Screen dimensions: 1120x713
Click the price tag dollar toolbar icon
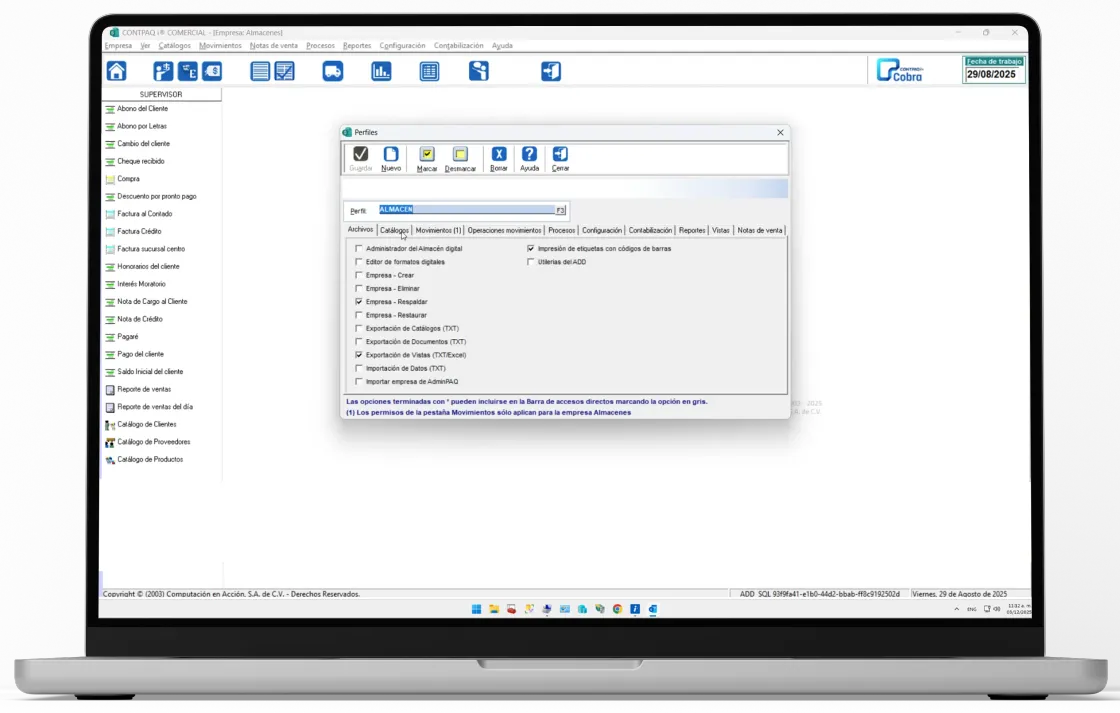[x=212, y=71]
